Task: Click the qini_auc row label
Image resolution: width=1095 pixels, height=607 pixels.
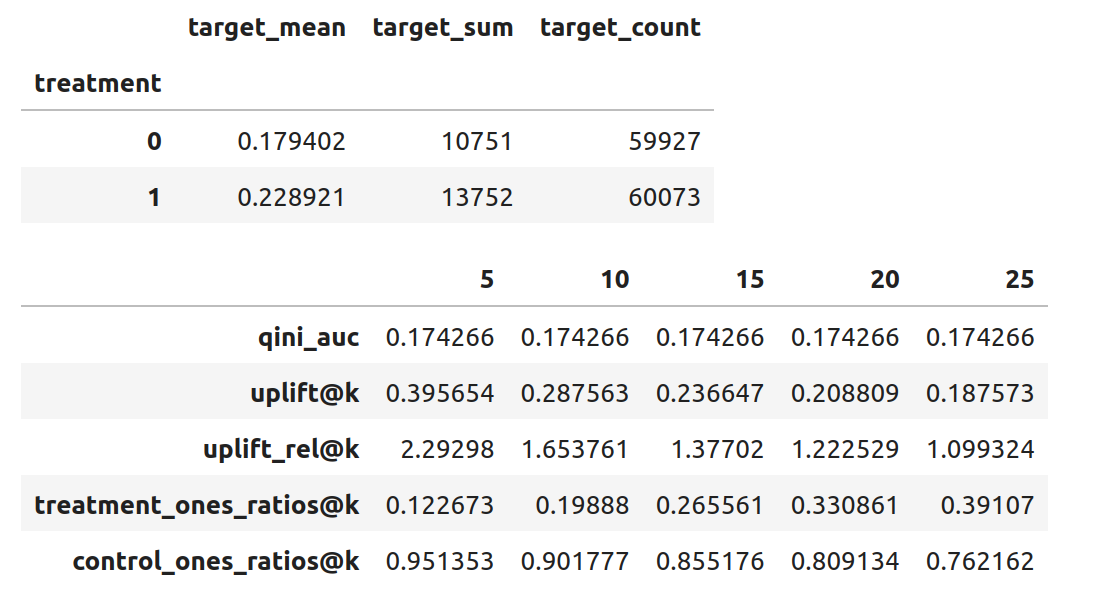Action: point(309,338)
